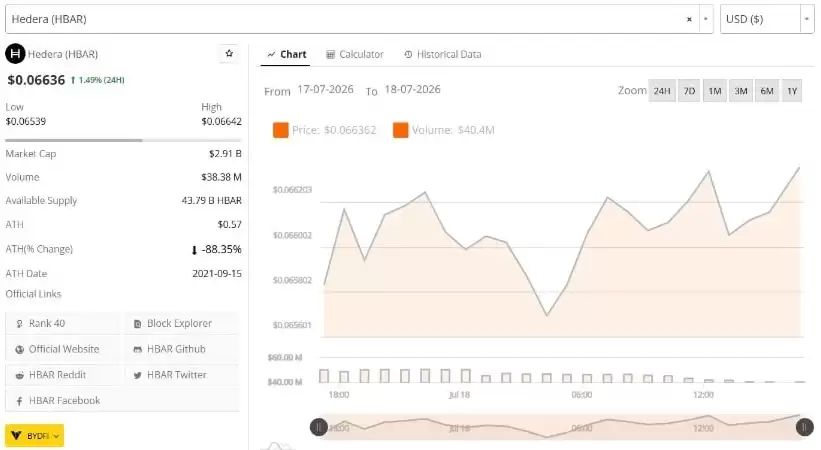Click the chart navigator range strip
Image resolution: width=821 pixels, height=450 pixels.
tap(561, 427)
